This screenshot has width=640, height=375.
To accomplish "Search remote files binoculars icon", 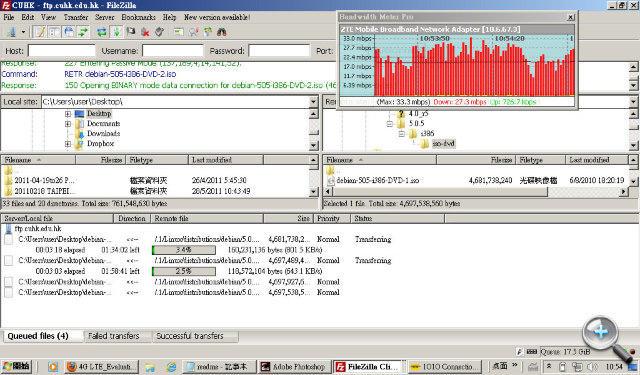I will tap(222, 32).
